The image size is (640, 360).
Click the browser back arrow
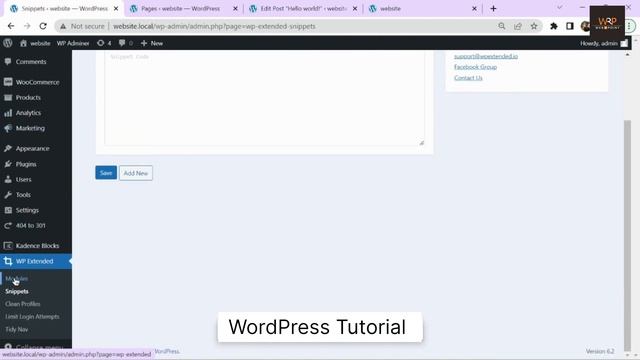point(11,26)
